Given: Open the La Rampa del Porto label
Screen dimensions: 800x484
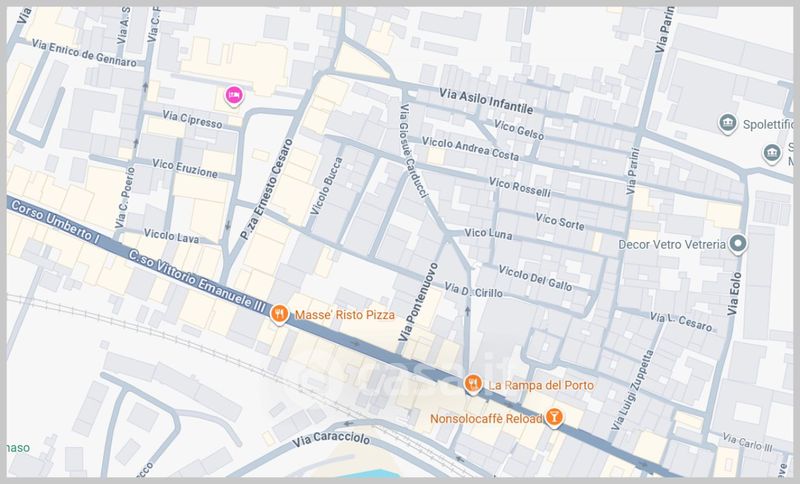Looking at the screenshot, I should point(541,385).
